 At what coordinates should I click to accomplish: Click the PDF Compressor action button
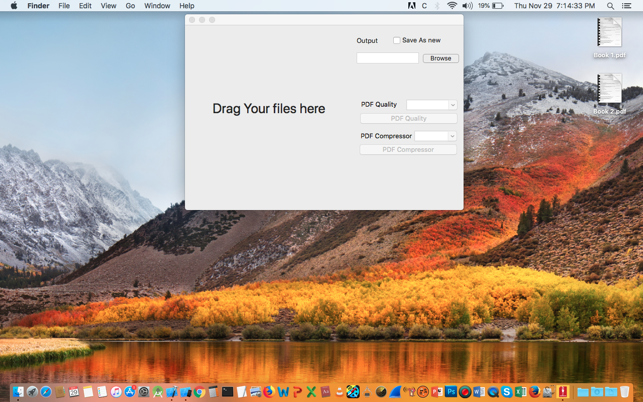pos(408,150)
